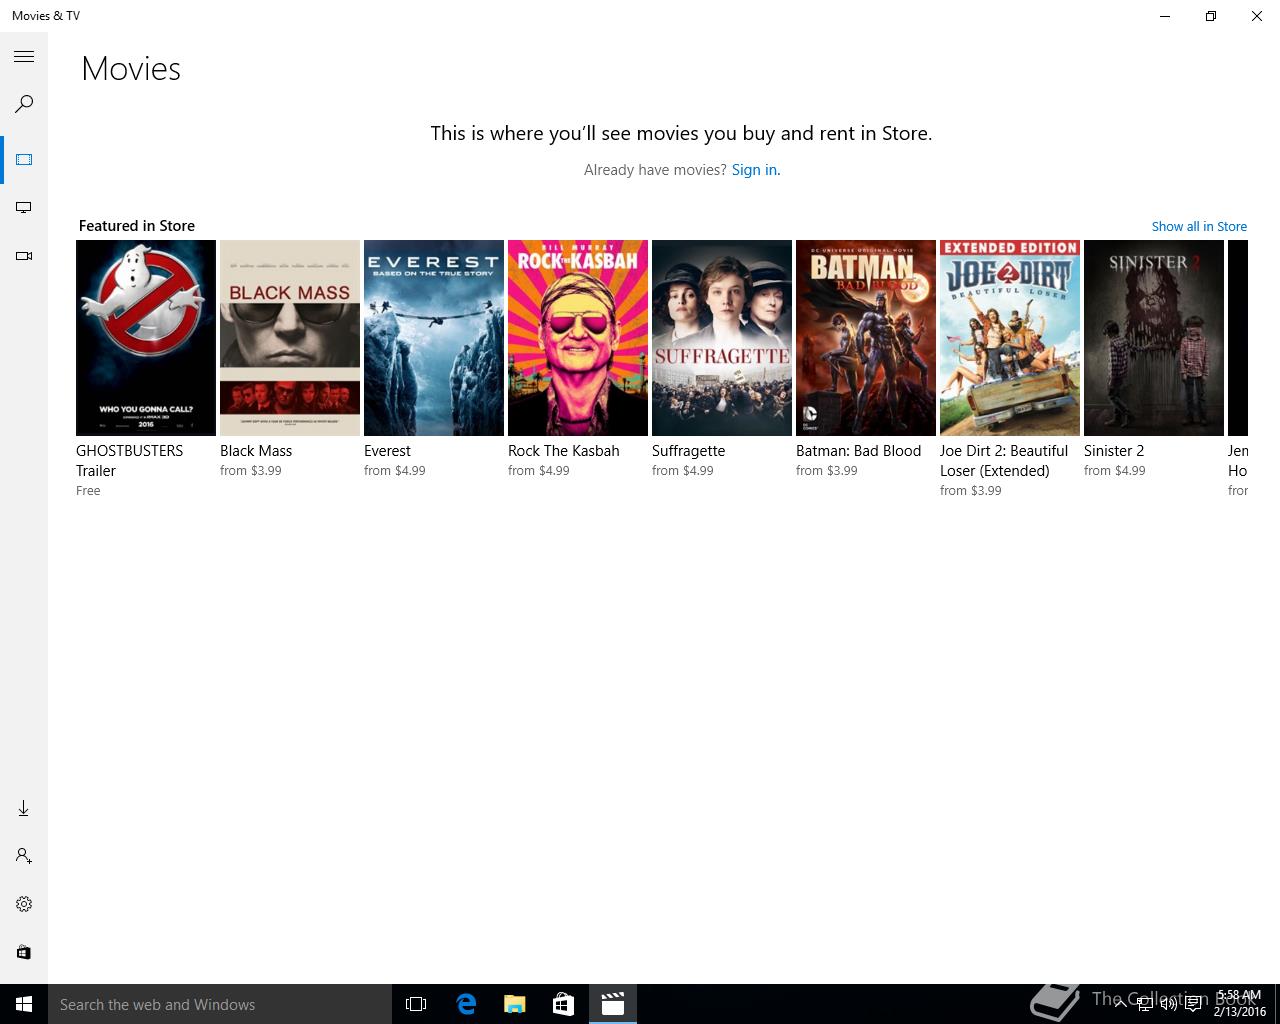Click 'from $4.99' under Everest
Image resolution: width=1280 pixels, height=1024 pixels.
coord(395,471)
